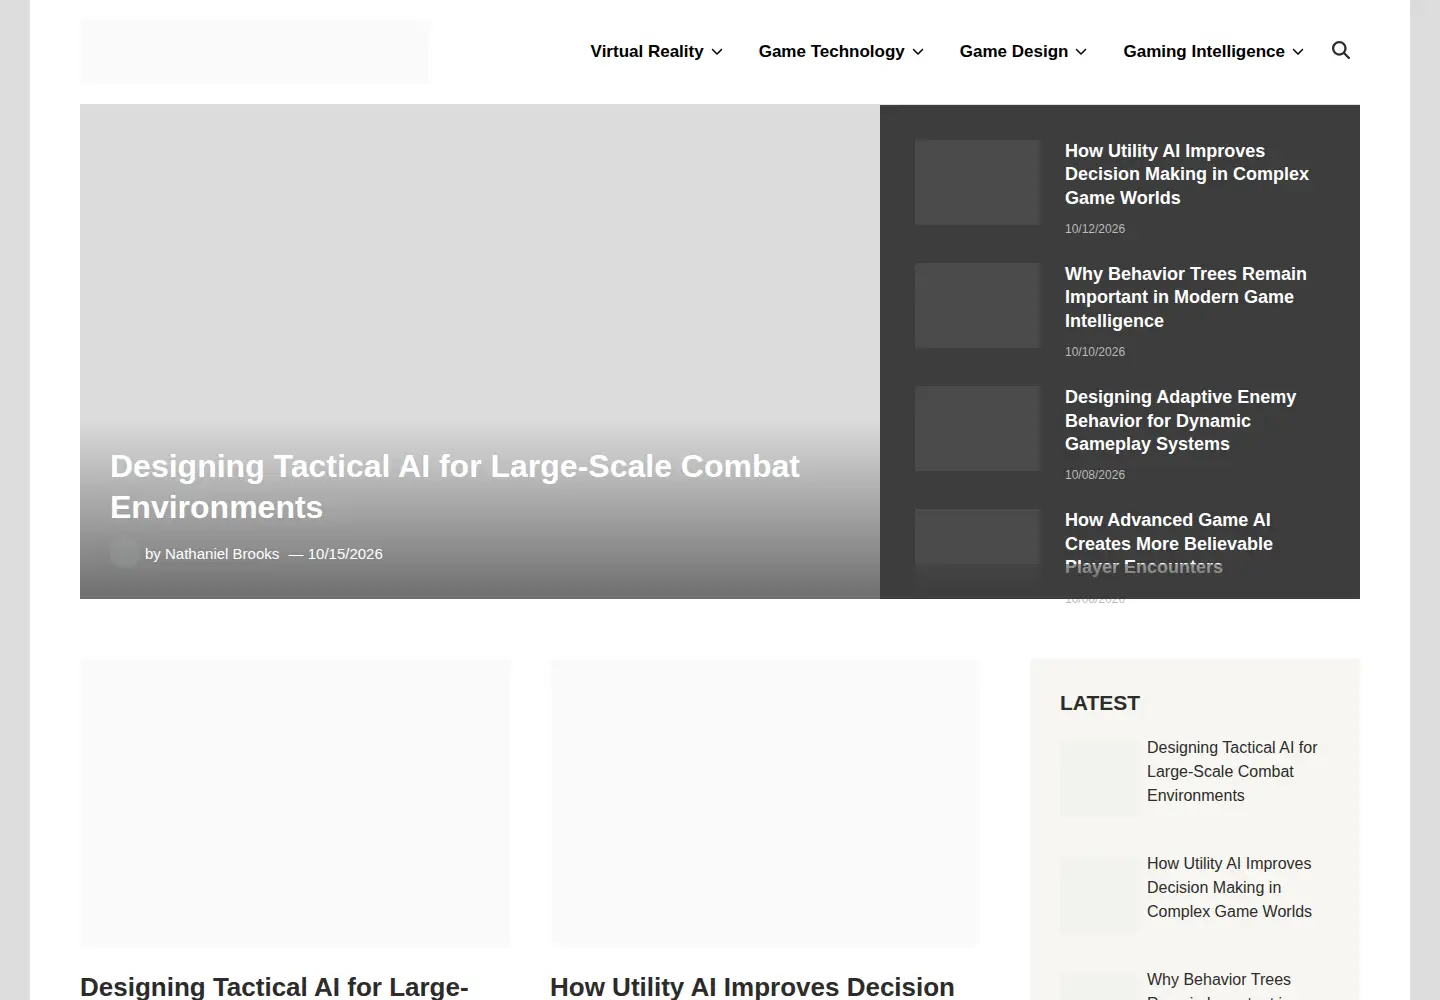Click hero article date 10/15/2026
The width and height of the screenshot is (1440, 1000).
[x=345, y=554]
